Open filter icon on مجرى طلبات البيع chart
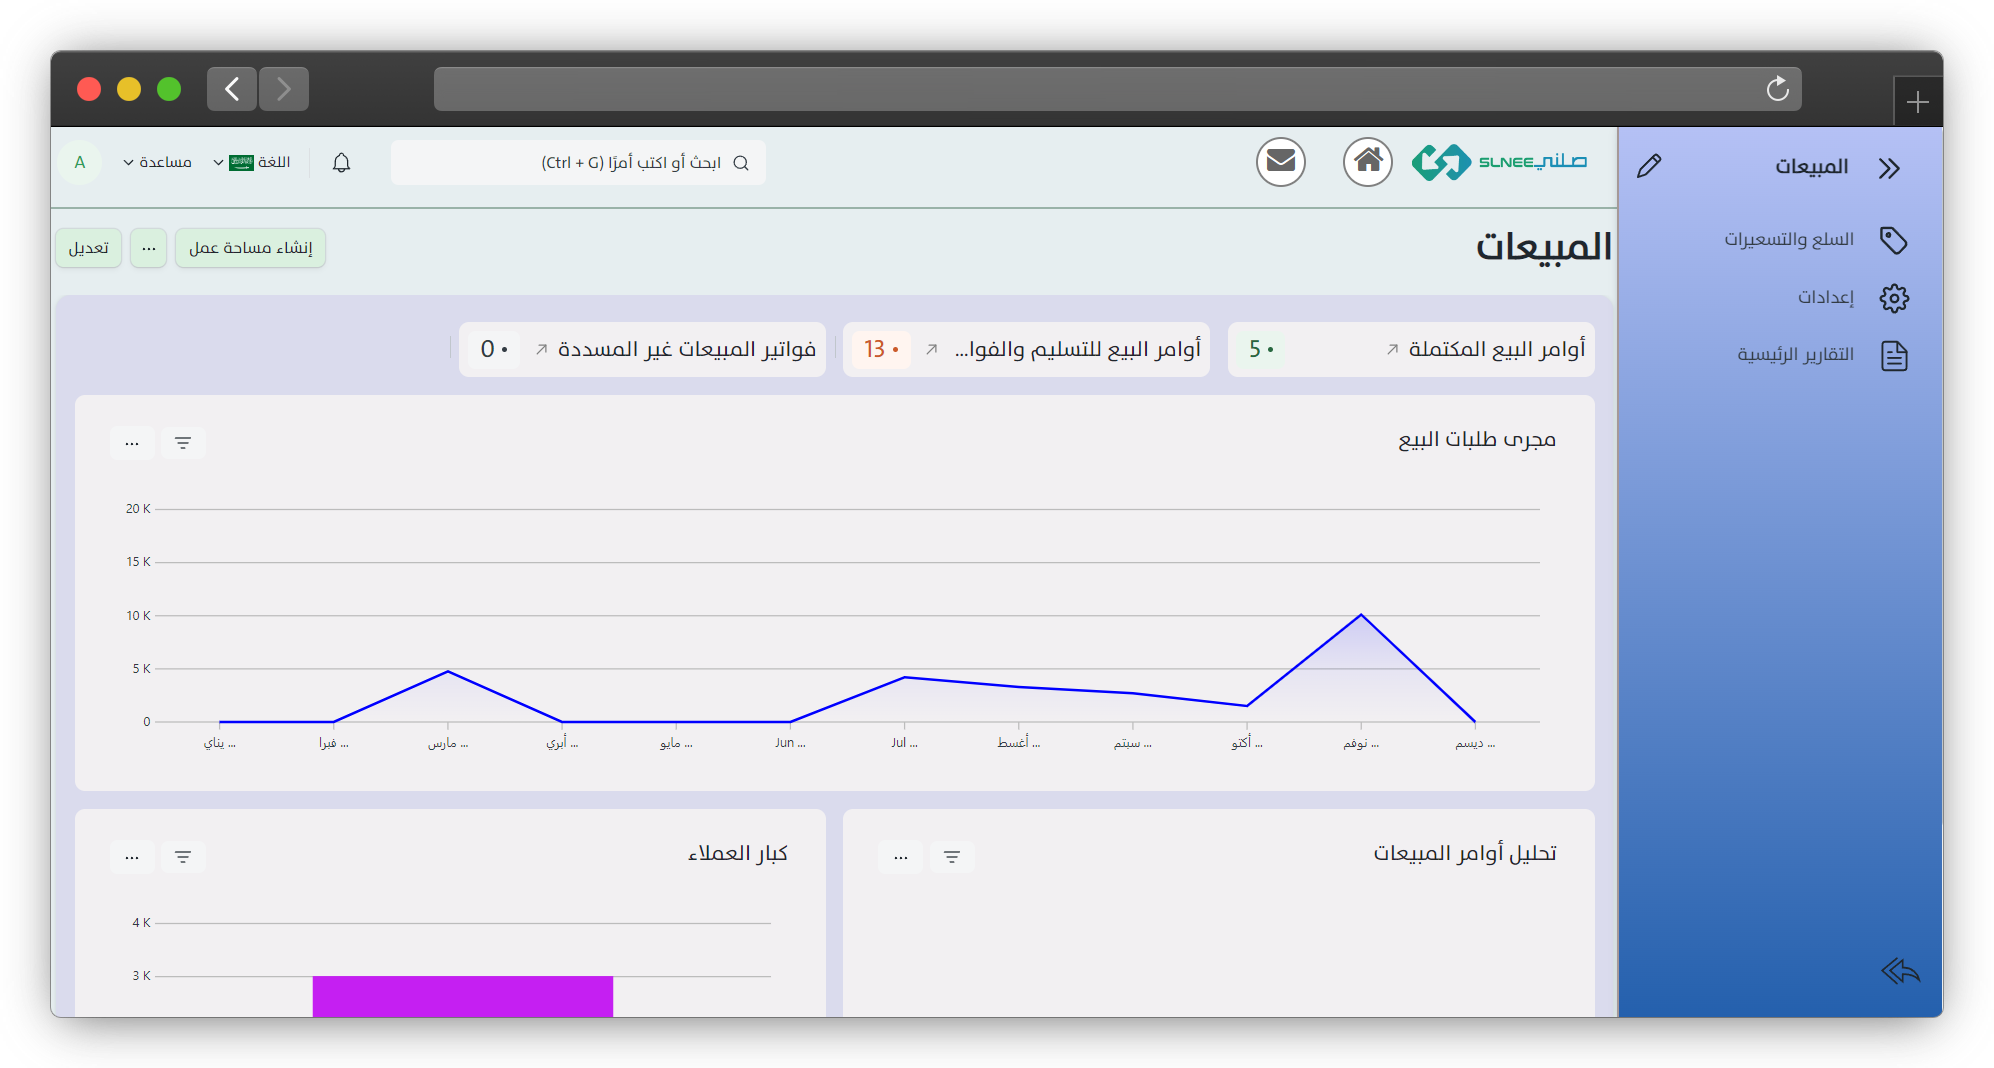 pyautogui.click(x=183, y=443)
